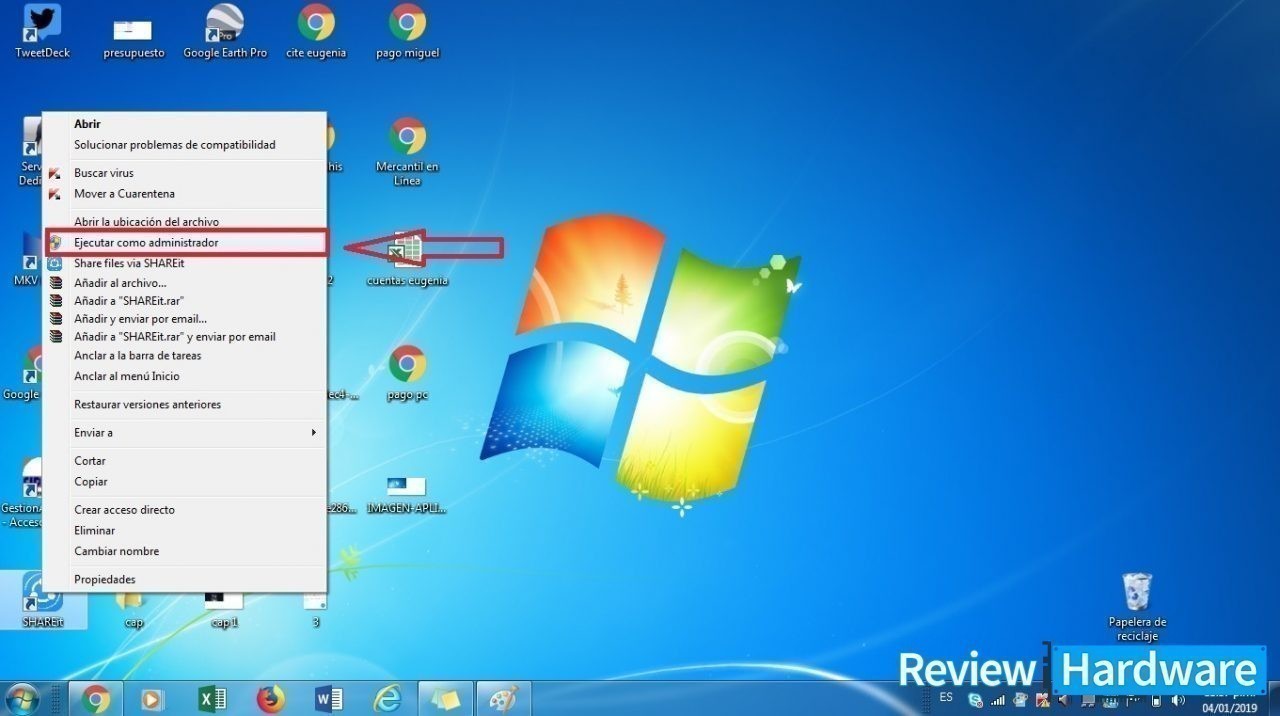Open Paint from the taskbar
1280x716 pixels.
coord(503,699)
